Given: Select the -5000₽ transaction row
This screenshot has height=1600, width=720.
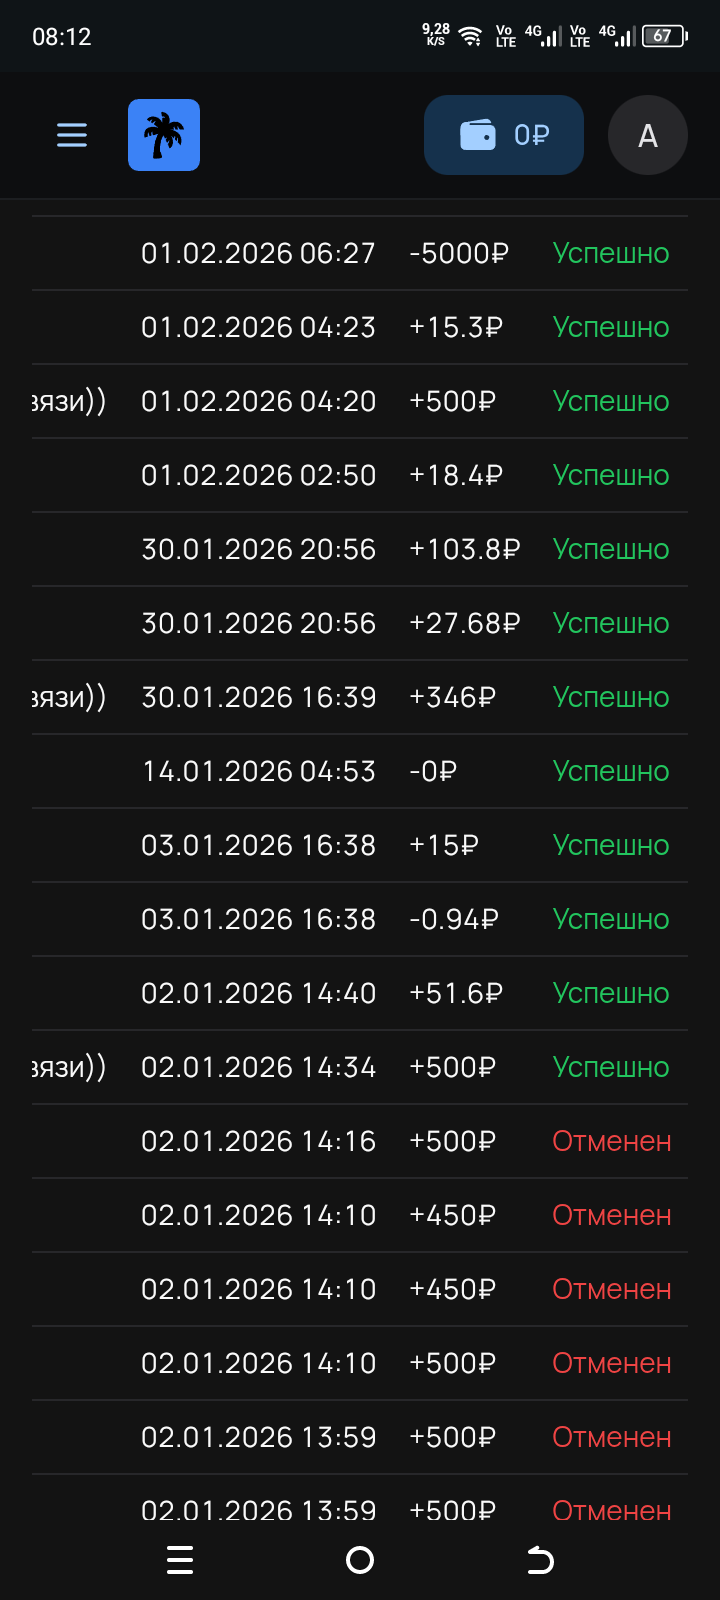Looking at the screenshot, I should click(x=360, y=253).
